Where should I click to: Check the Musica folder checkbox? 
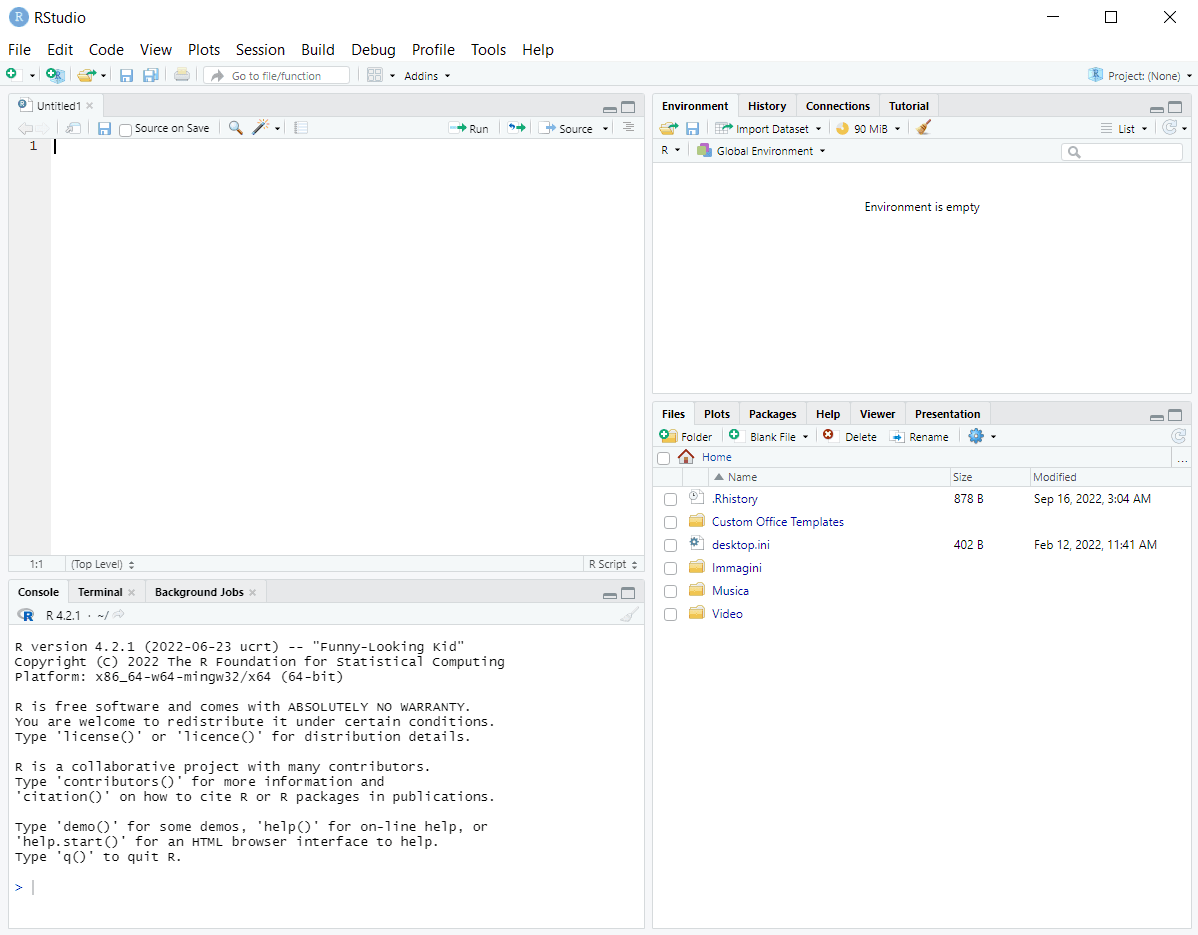[x=670, y=591]
